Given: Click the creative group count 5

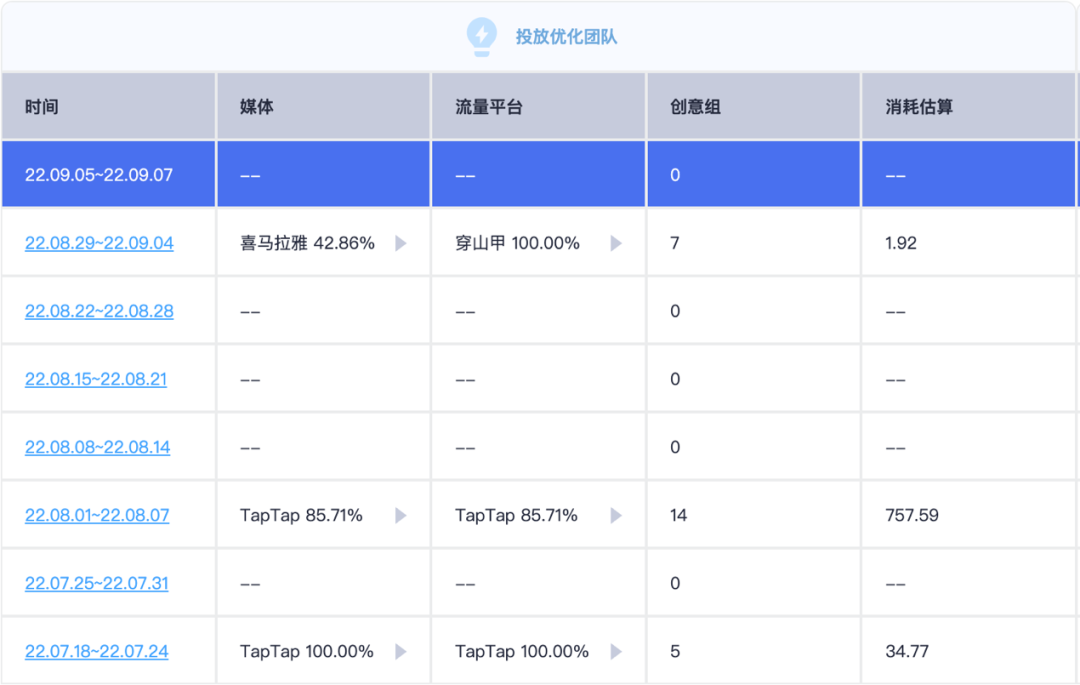Looking at the screenshot, I should pos(675,652).
